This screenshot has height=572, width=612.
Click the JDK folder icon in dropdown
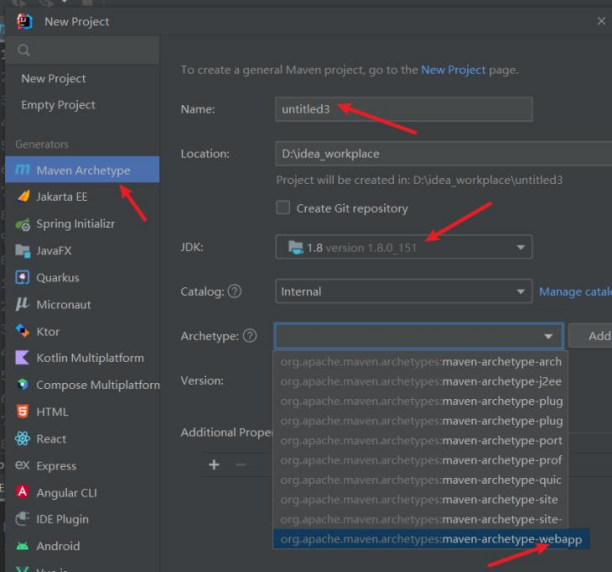295,247
